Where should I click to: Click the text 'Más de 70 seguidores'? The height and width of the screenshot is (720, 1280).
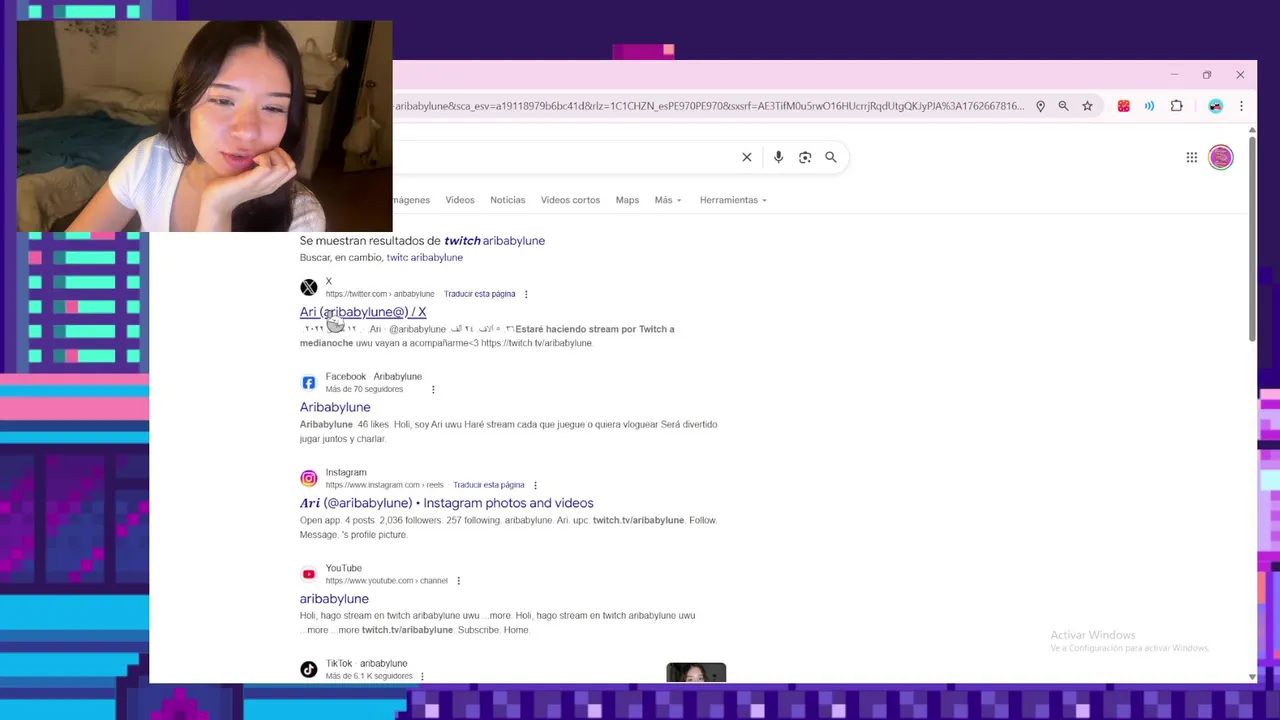[x=364, y=389]
